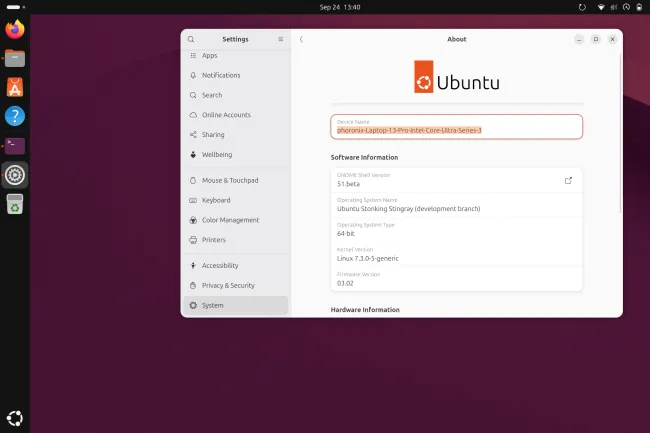Open Mouse & Touchpad settings
650x433 pixels.
(236, 180)
